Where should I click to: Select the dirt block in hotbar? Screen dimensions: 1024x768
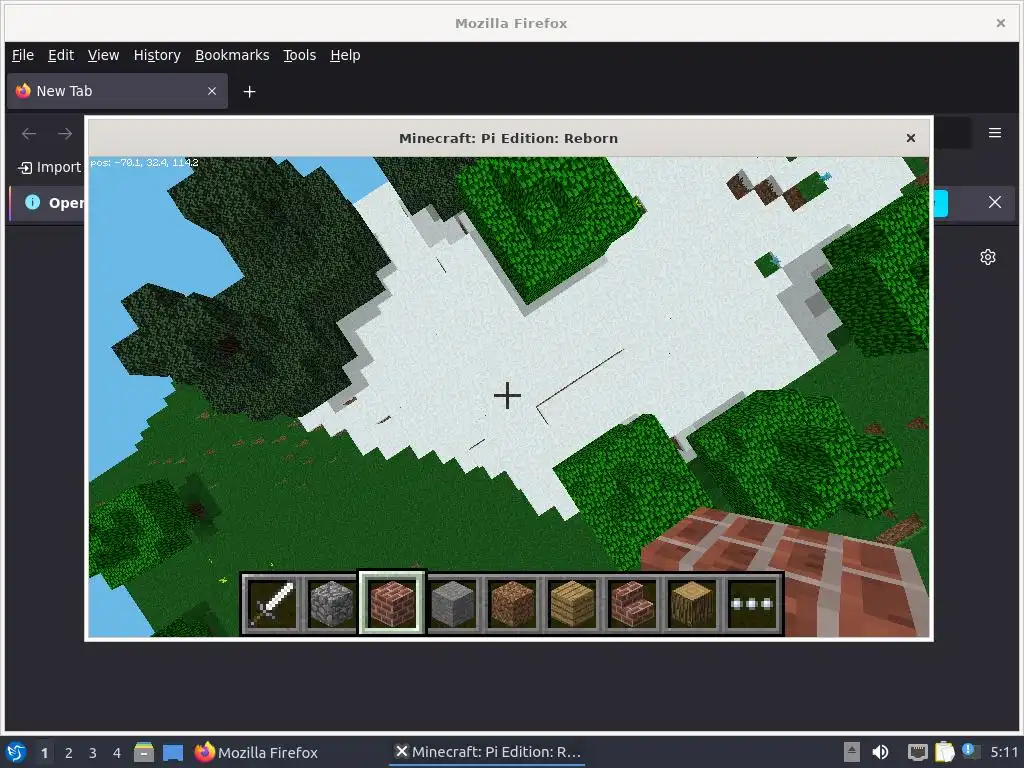pyautogui.click(x=512, y=603)
